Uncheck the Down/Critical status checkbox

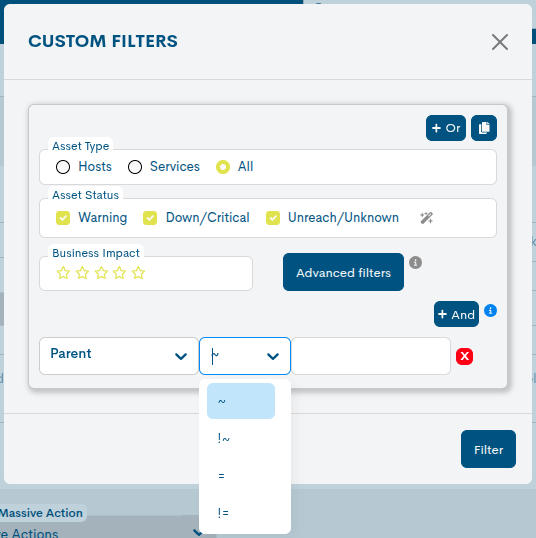pos(150,218)
